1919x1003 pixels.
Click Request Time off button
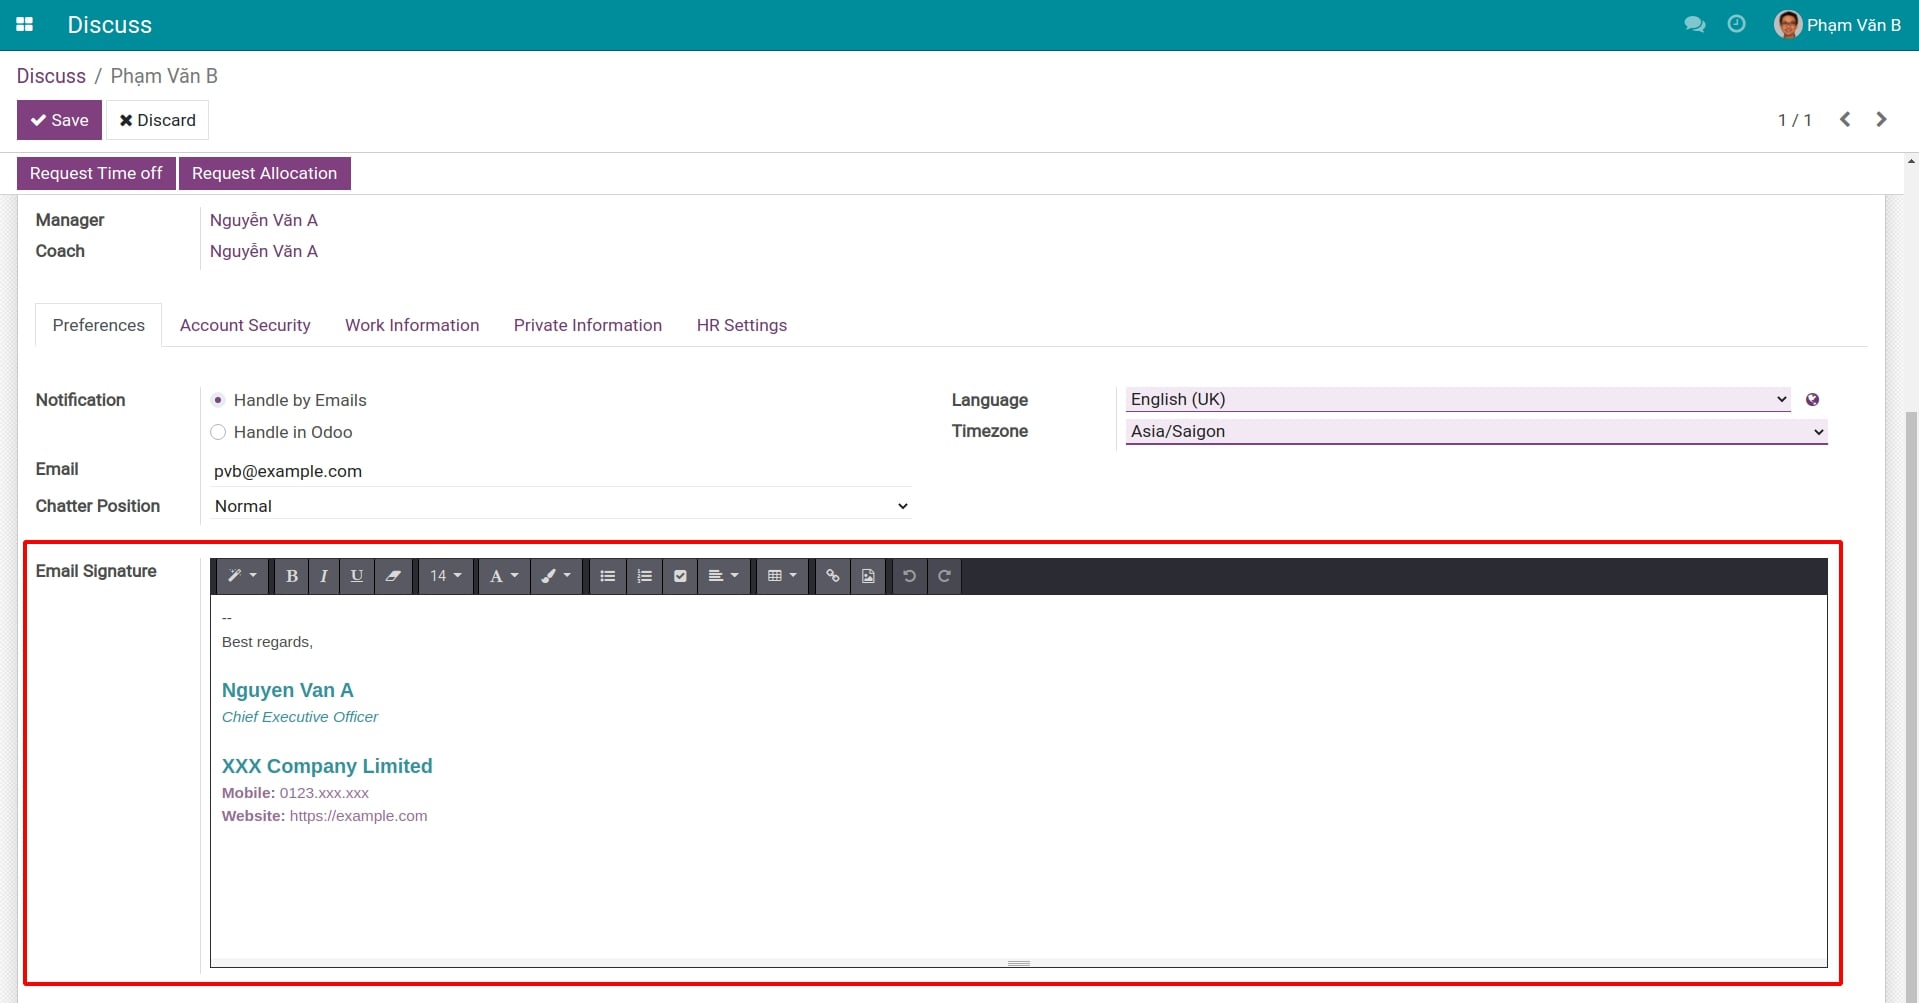click(96, 173)
